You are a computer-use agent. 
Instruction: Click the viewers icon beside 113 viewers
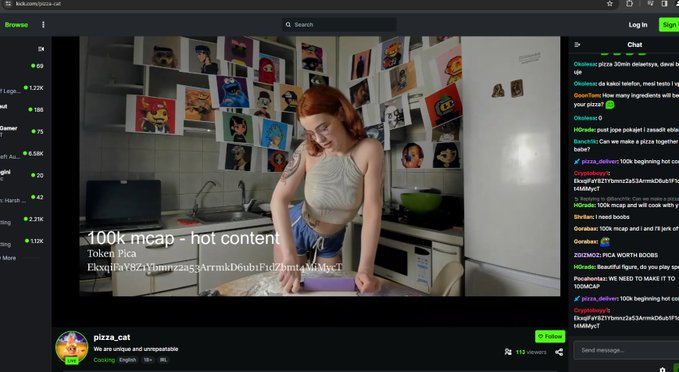click(x=508, y=352)
